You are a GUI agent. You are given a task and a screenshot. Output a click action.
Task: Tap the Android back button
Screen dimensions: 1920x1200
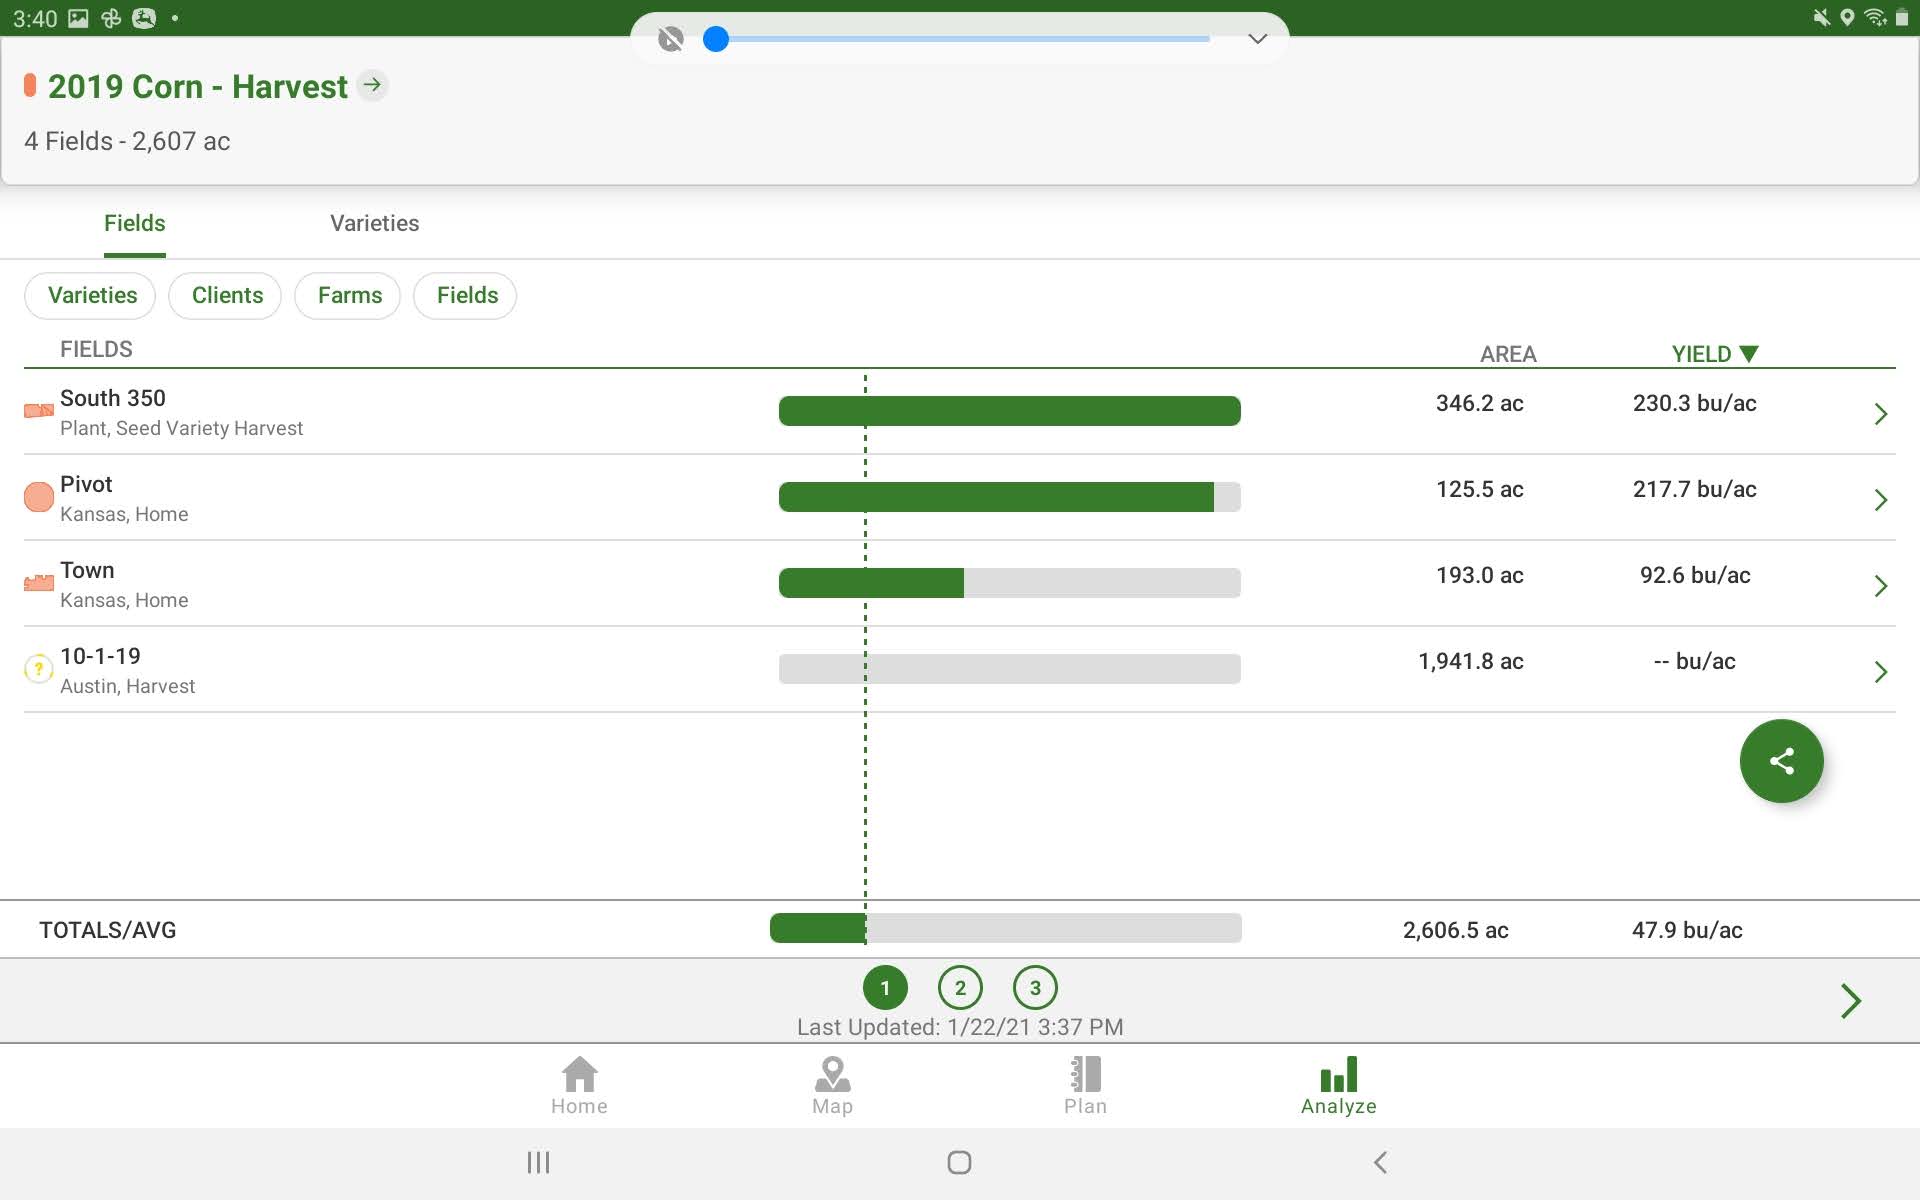pyautogui.click(x=1380, y=1162)
